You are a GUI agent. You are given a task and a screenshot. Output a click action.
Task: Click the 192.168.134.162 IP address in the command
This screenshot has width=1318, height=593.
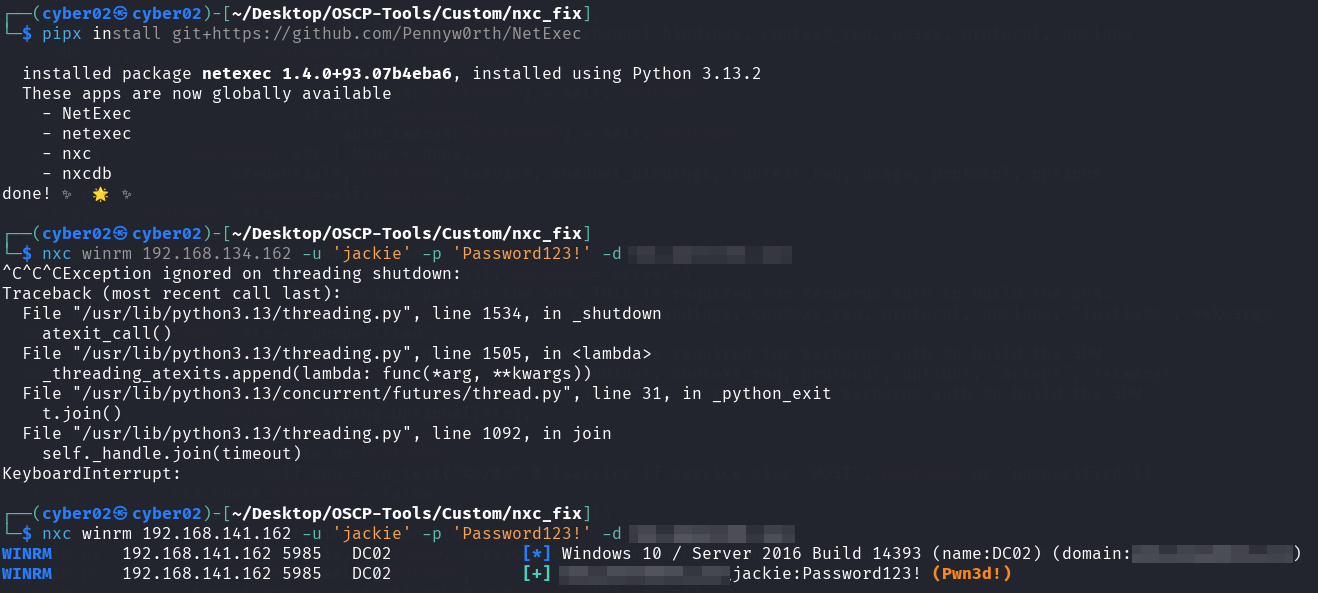tap(216, 254)
